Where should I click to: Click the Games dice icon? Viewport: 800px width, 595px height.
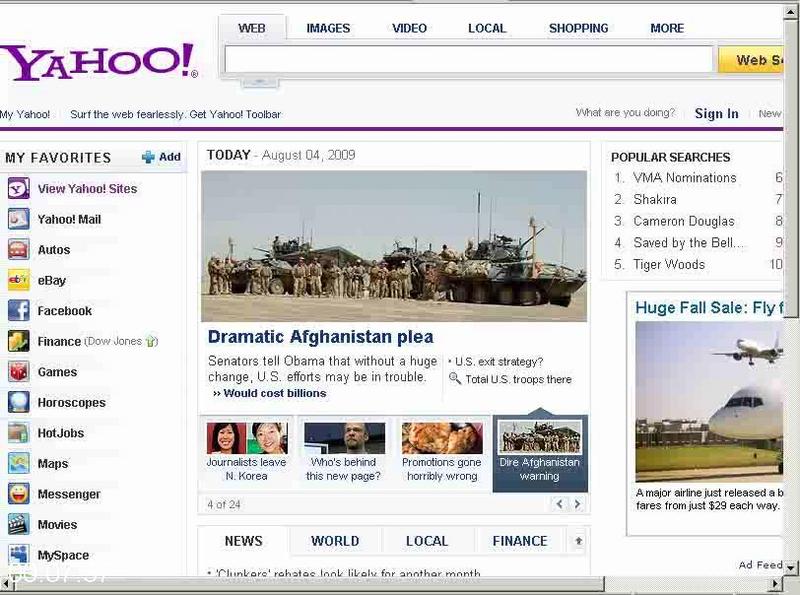18,372
